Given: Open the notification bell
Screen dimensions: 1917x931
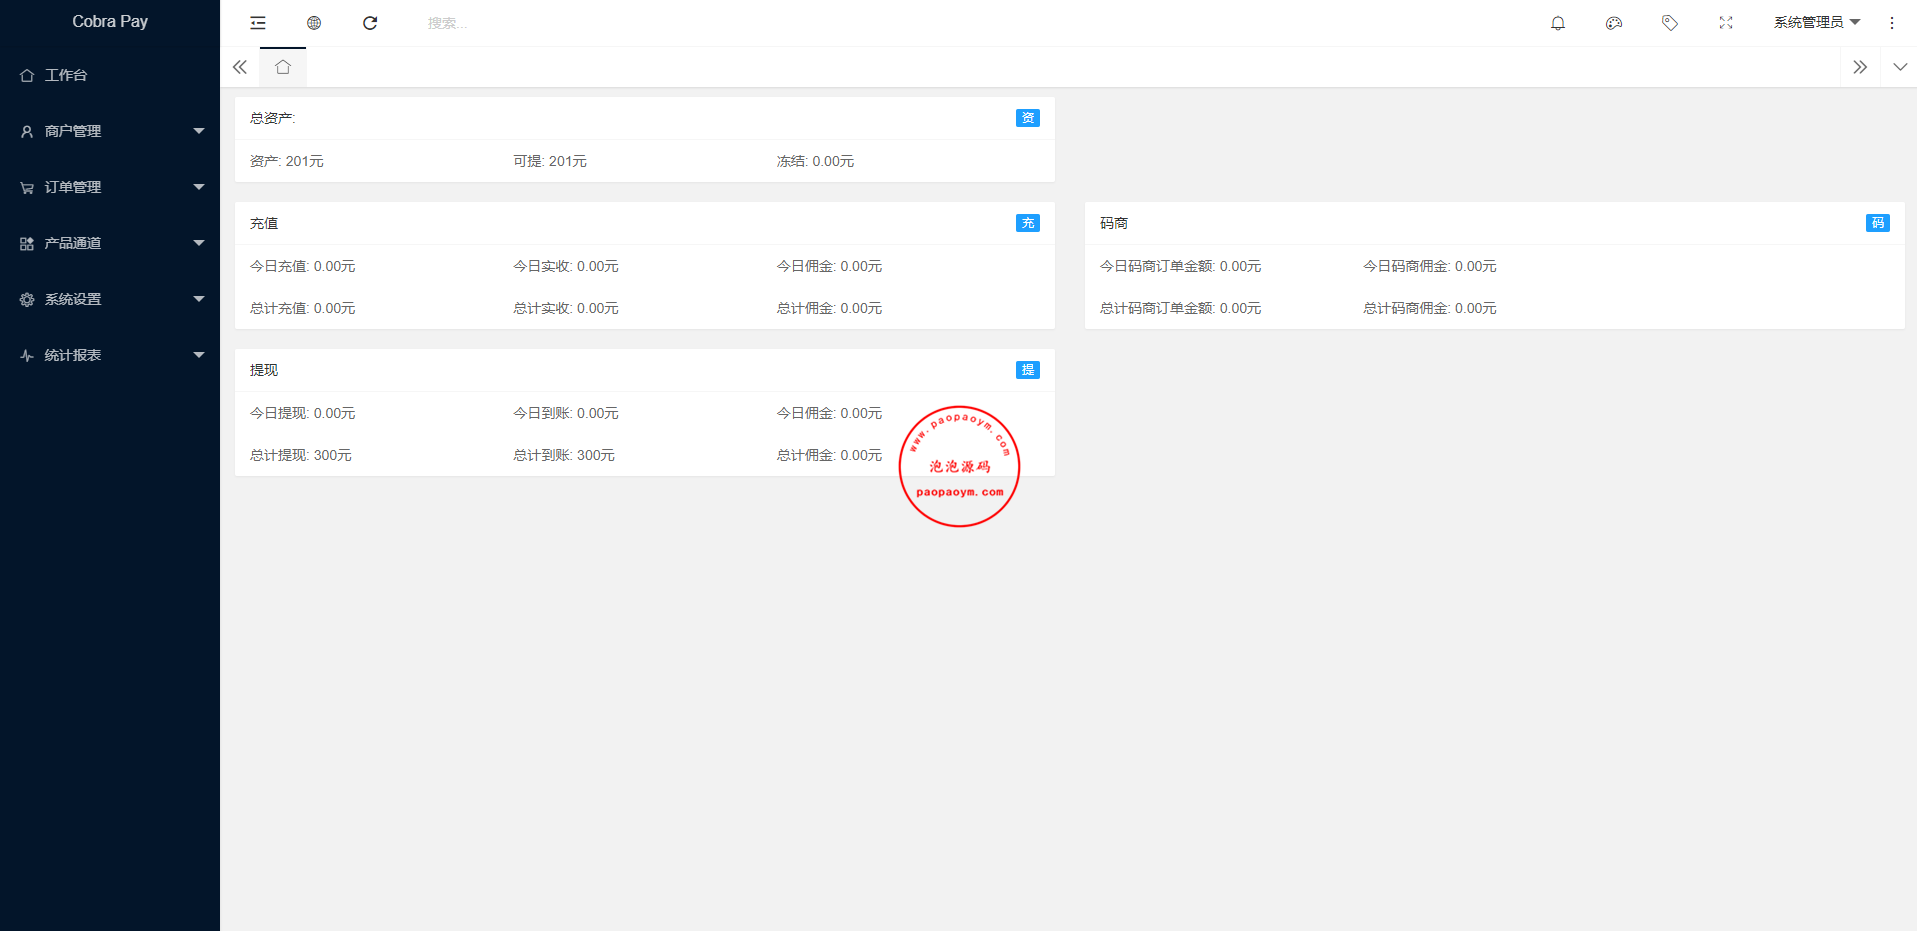Looking at the screenshot, I should tap(1557, 23).
